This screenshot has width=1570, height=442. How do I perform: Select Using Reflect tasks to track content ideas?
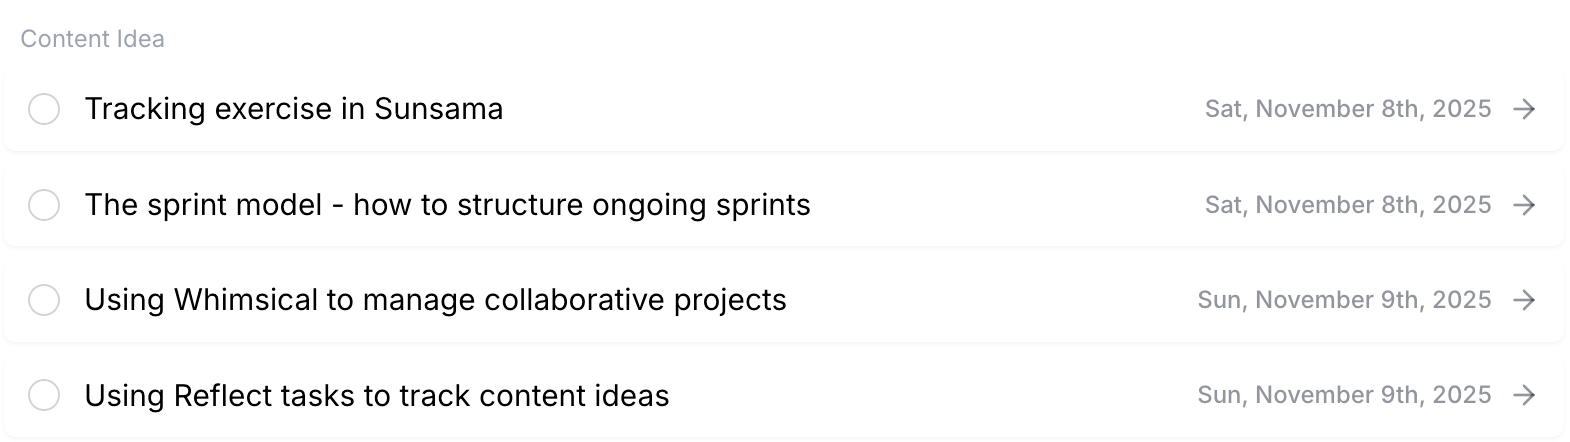376,396
